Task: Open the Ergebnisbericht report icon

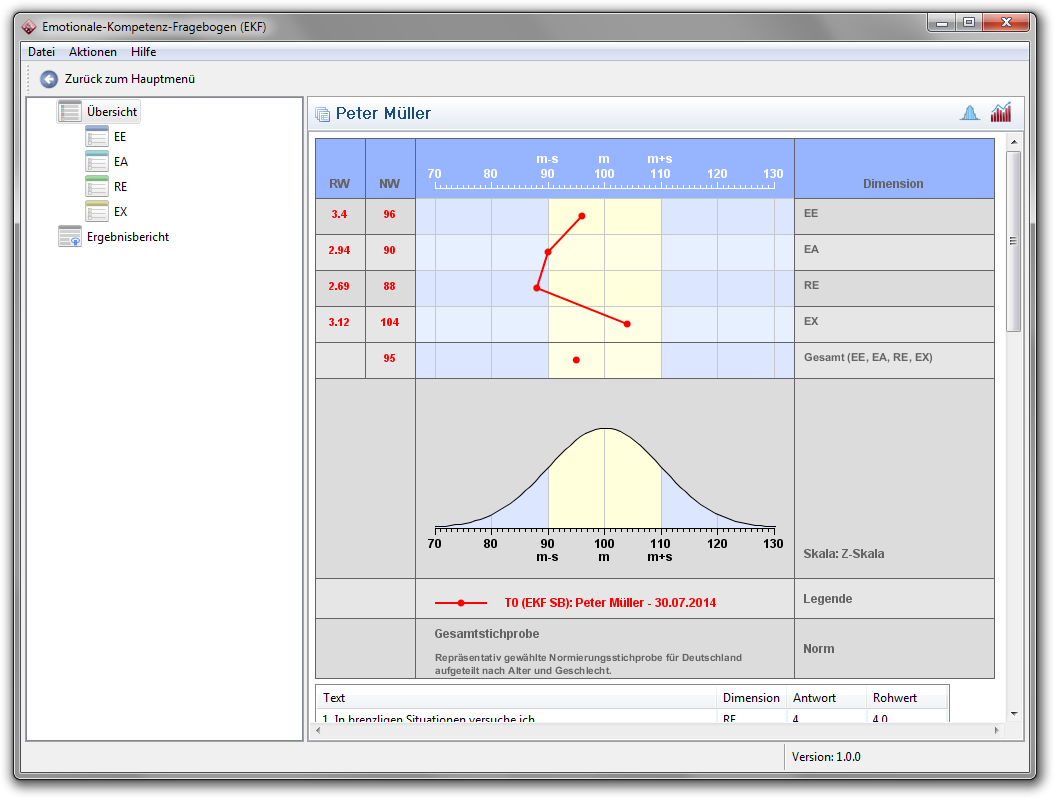Action: (x=70, y=237)
